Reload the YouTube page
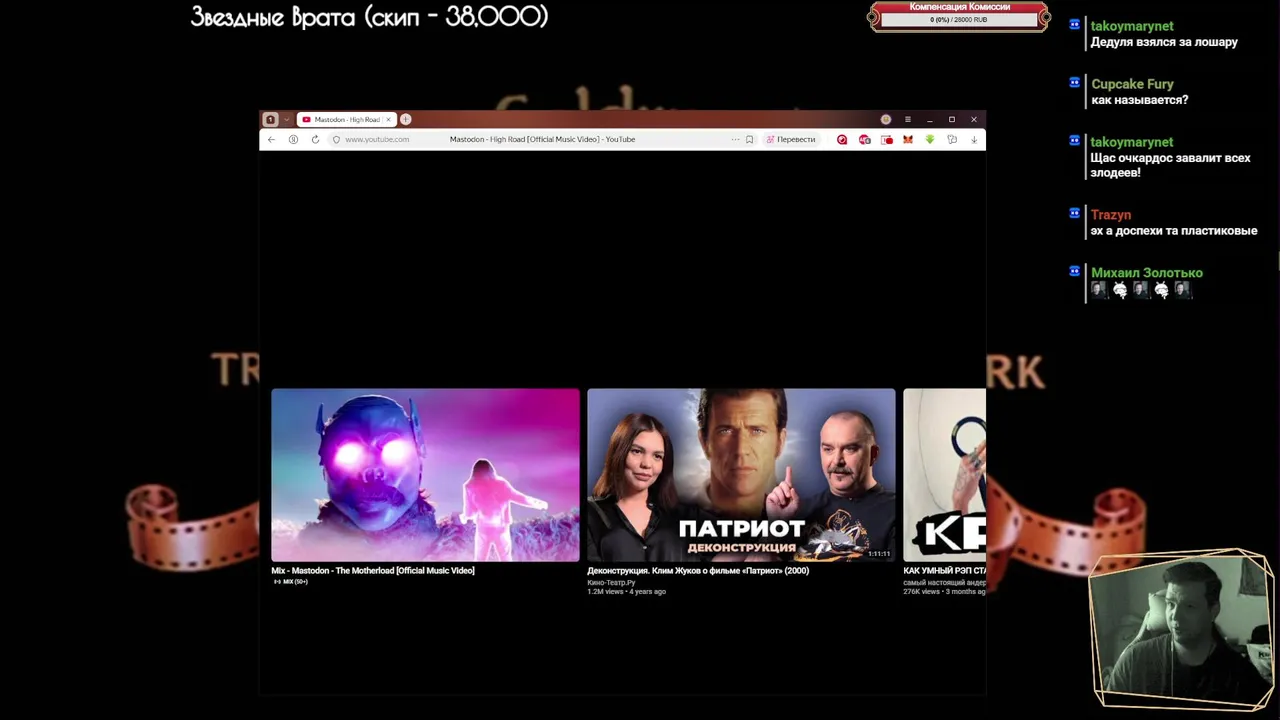The height and width of the screenshot is (720, 1280). click(315, 139)
